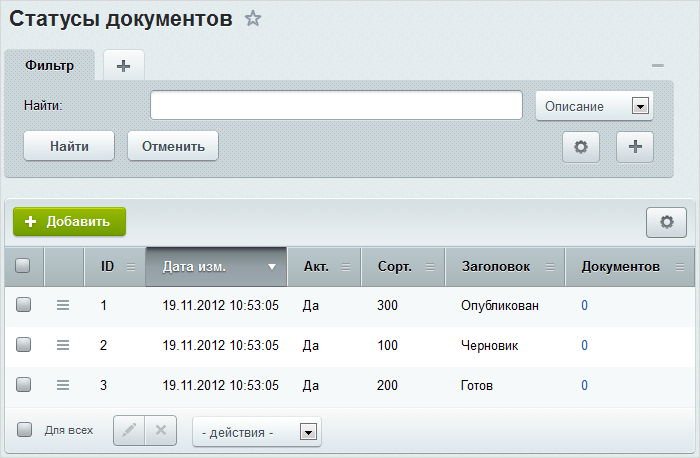The image size is (700, 458).
Task: Open new filter tab with plus
Action: pyautogui.click(x=124, y=66)
